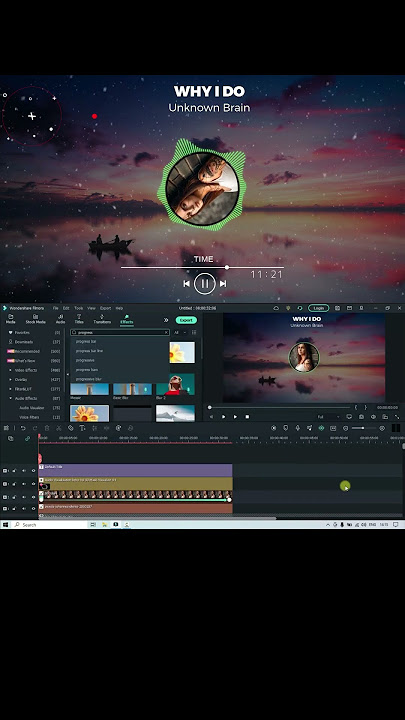The image size is (405, 720).
Task: Play the preview with the play button
Action: [x=235, y=417]
